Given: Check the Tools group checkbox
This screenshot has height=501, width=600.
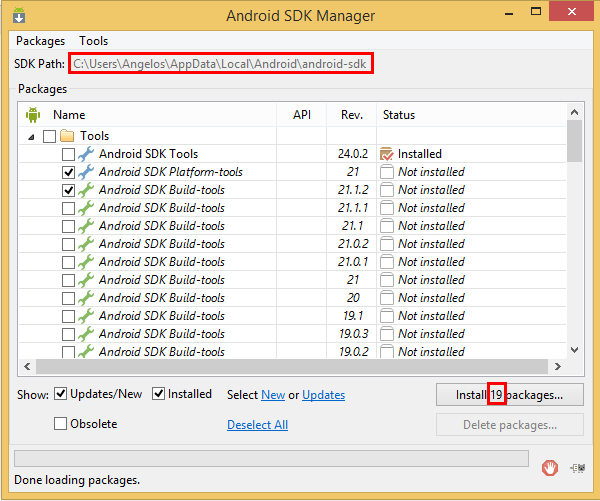Looking at the screenshot, I should coord(49,136).
